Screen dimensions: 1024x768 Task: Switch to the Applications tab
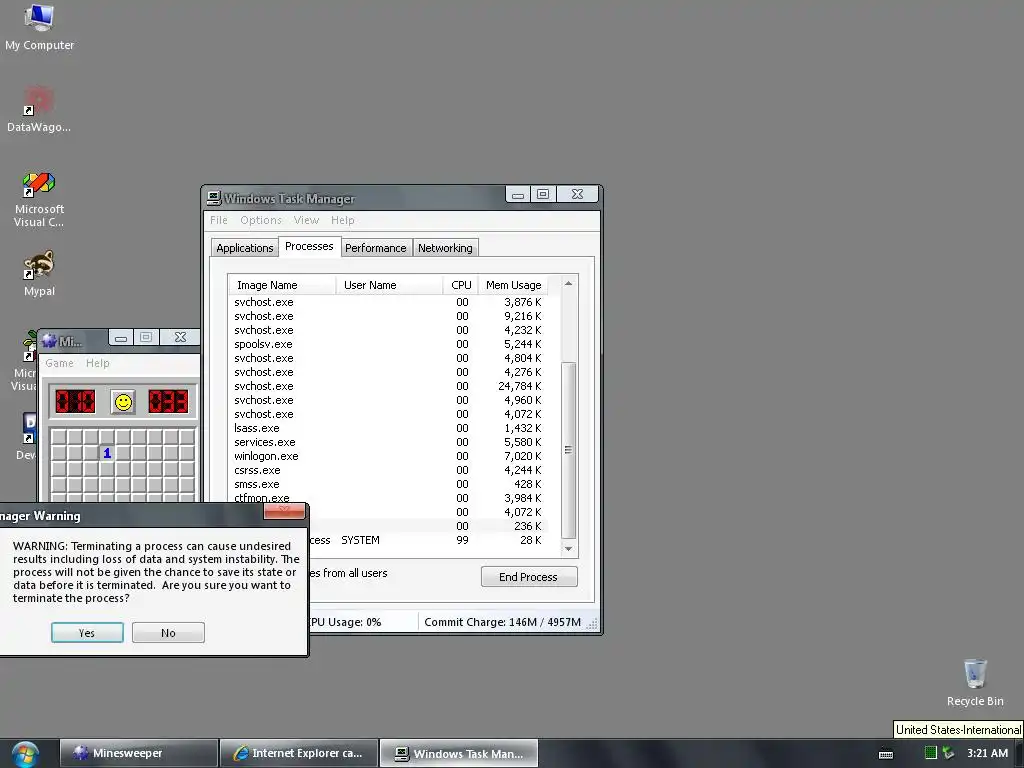point(245,248)
